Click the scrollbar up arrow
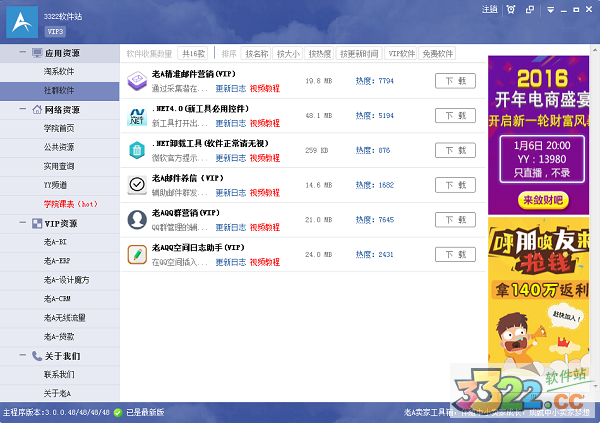This screenshot has height=423, width=600. pyautogui.click(x=595, y=50)
